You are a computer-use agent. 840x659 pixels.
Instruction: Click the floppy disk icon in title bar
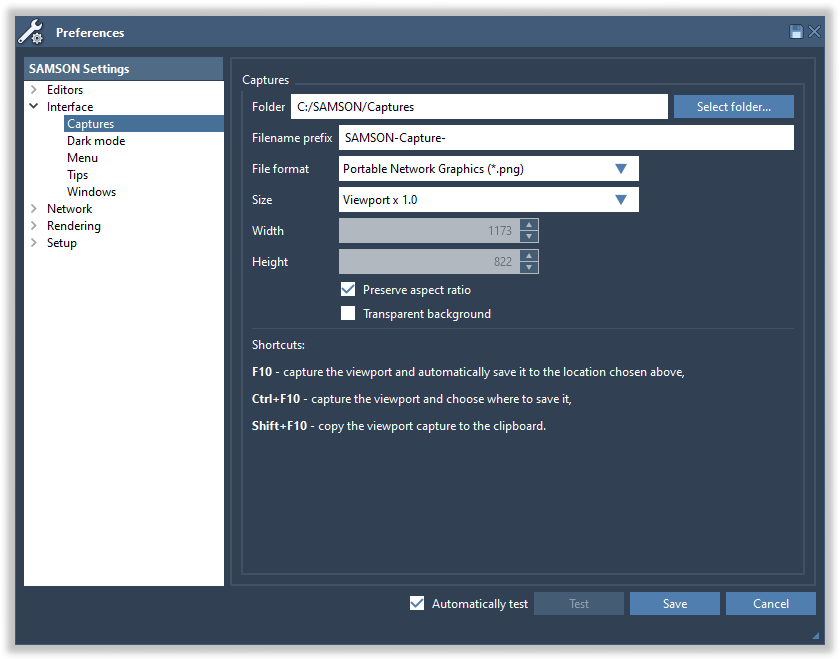(x=796, y=32)
